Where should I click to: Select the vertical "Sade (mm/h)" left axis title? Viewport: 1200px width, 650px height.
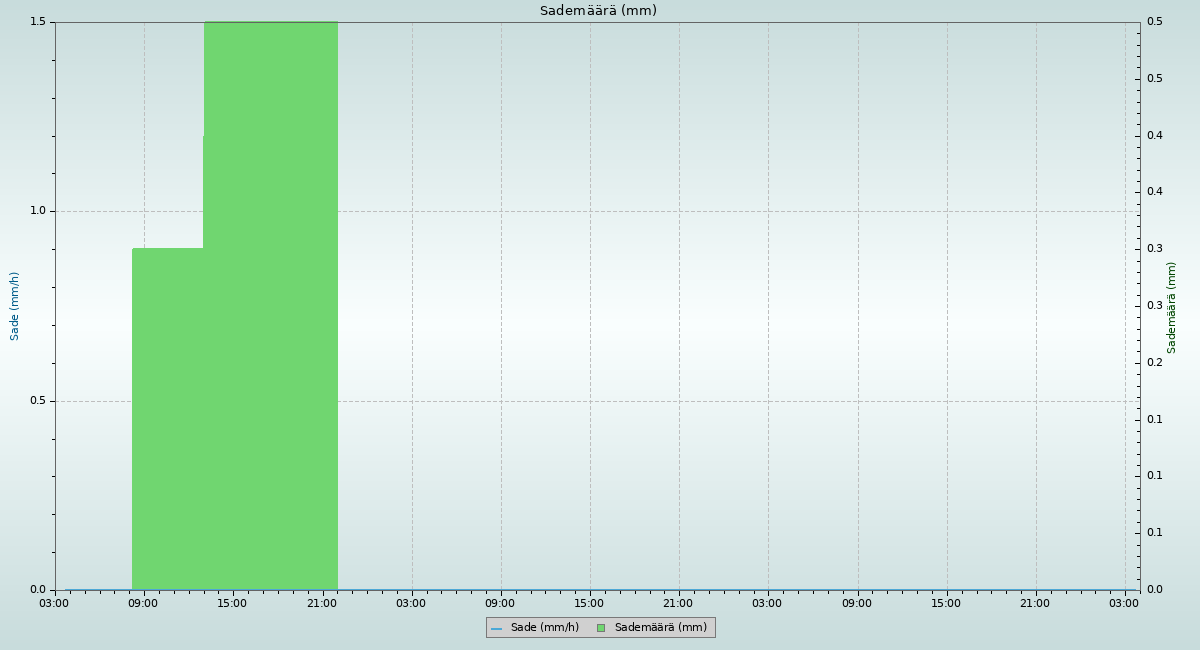pyautogui.click(x=15, y=306)
